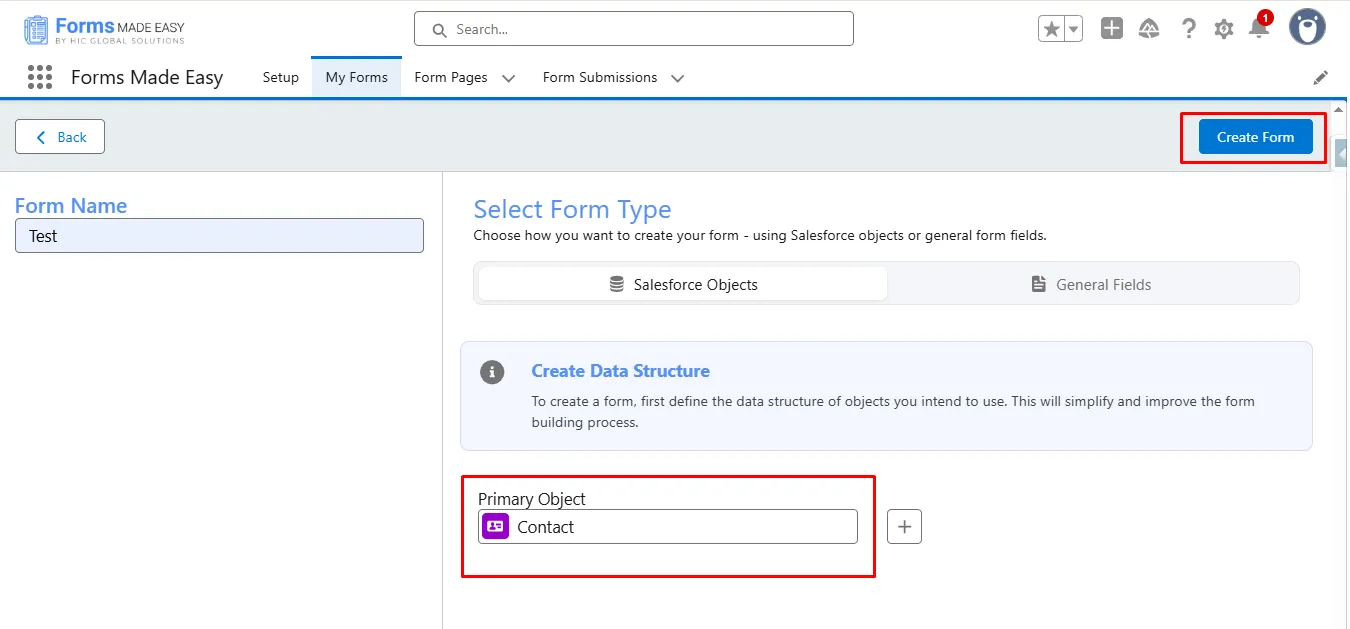Click the pencil edit navigation icon

point(1321,77)
